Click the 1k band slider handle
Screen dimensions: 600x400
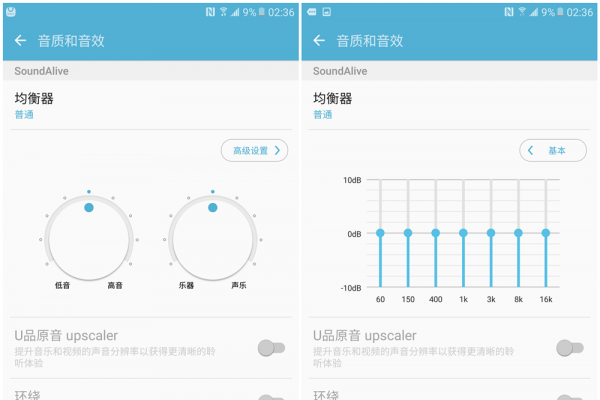(x=463, y=233)
